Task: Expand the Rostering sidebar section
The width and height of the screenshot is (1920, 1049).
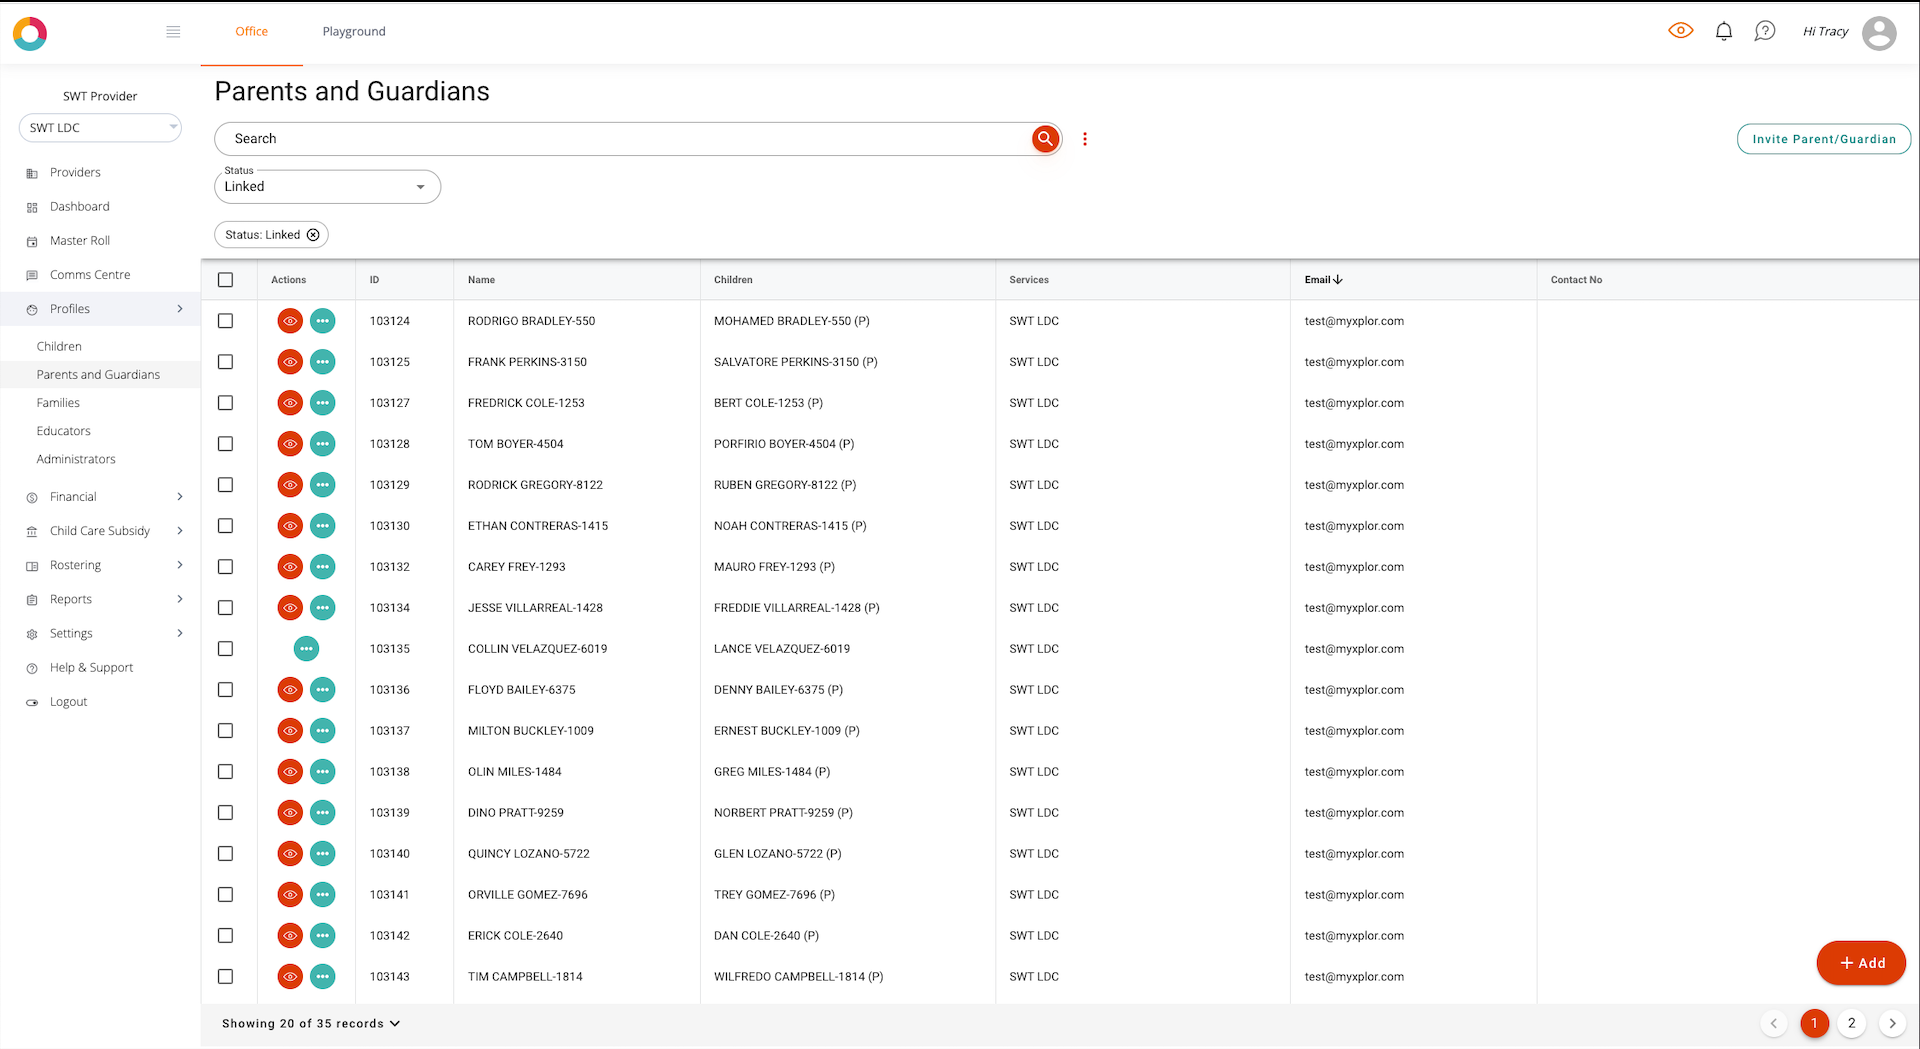Action: 100,565
